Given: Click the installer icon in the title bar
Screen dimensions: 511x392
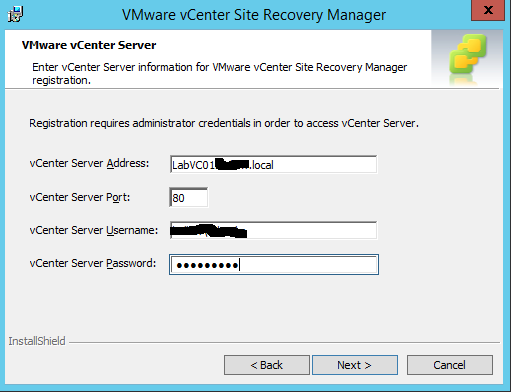Looking at the screenshot, I should click(15, 14).
